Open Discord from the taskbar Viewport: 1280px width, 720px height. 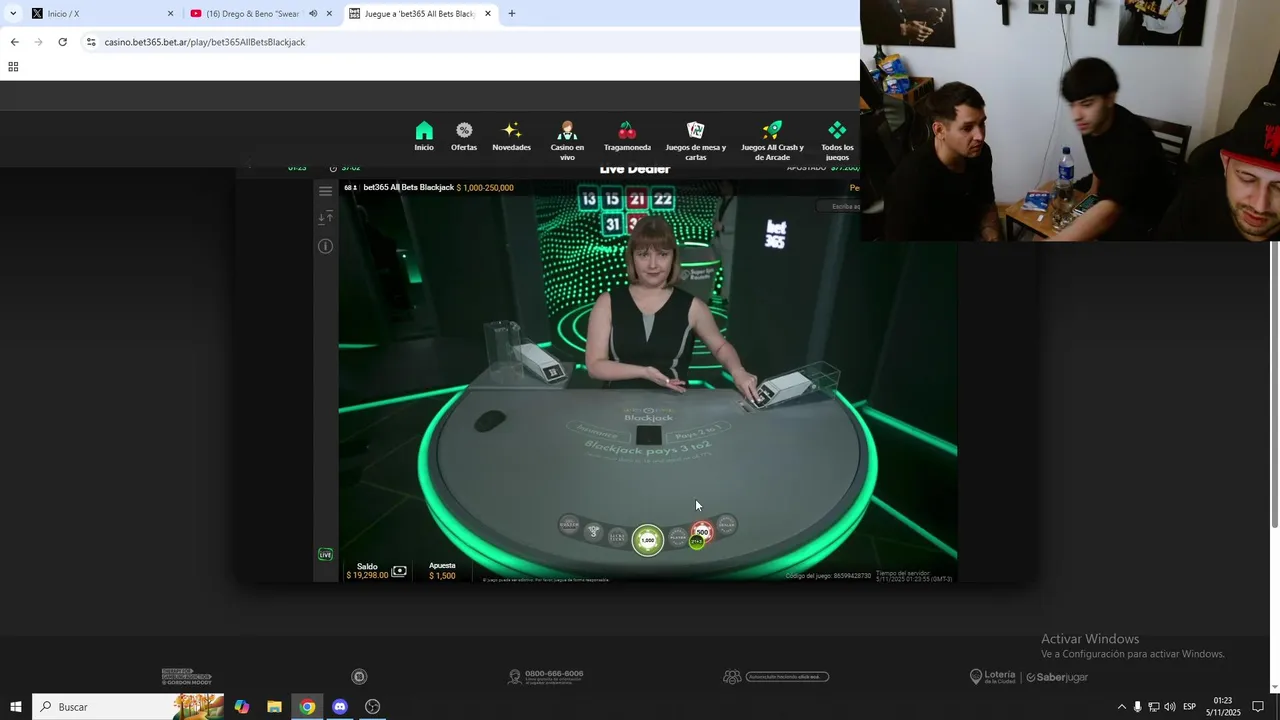(340, 707)
